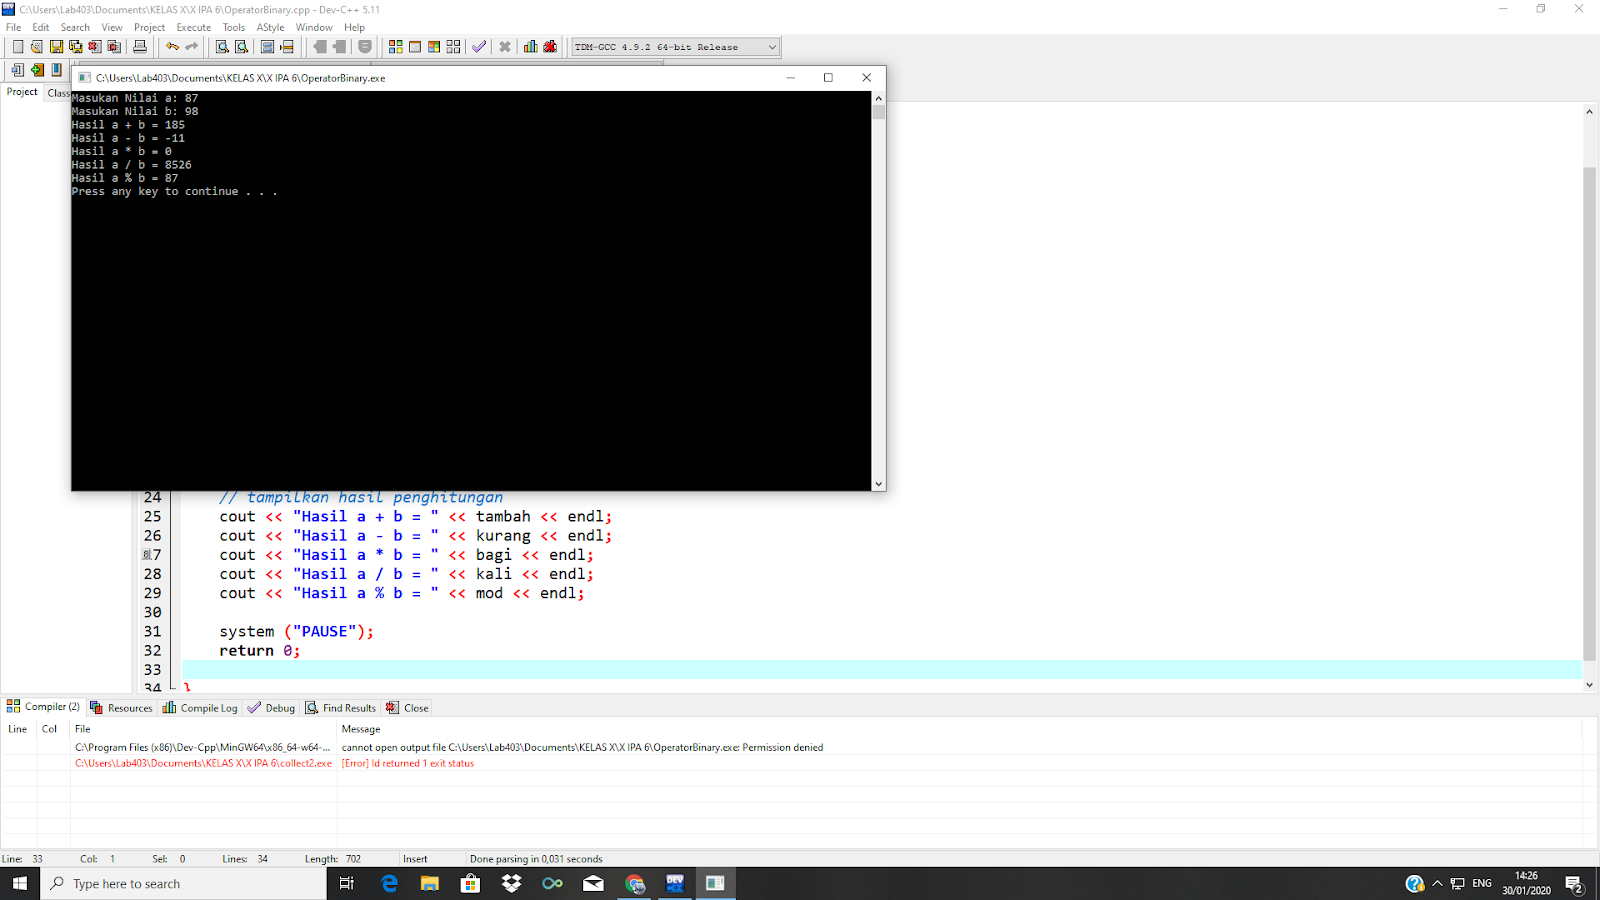Image resolution: width=1600 pixels, height=900 pixels.
Task: Click the Close file toolbar icon
Action: point(94,47)
